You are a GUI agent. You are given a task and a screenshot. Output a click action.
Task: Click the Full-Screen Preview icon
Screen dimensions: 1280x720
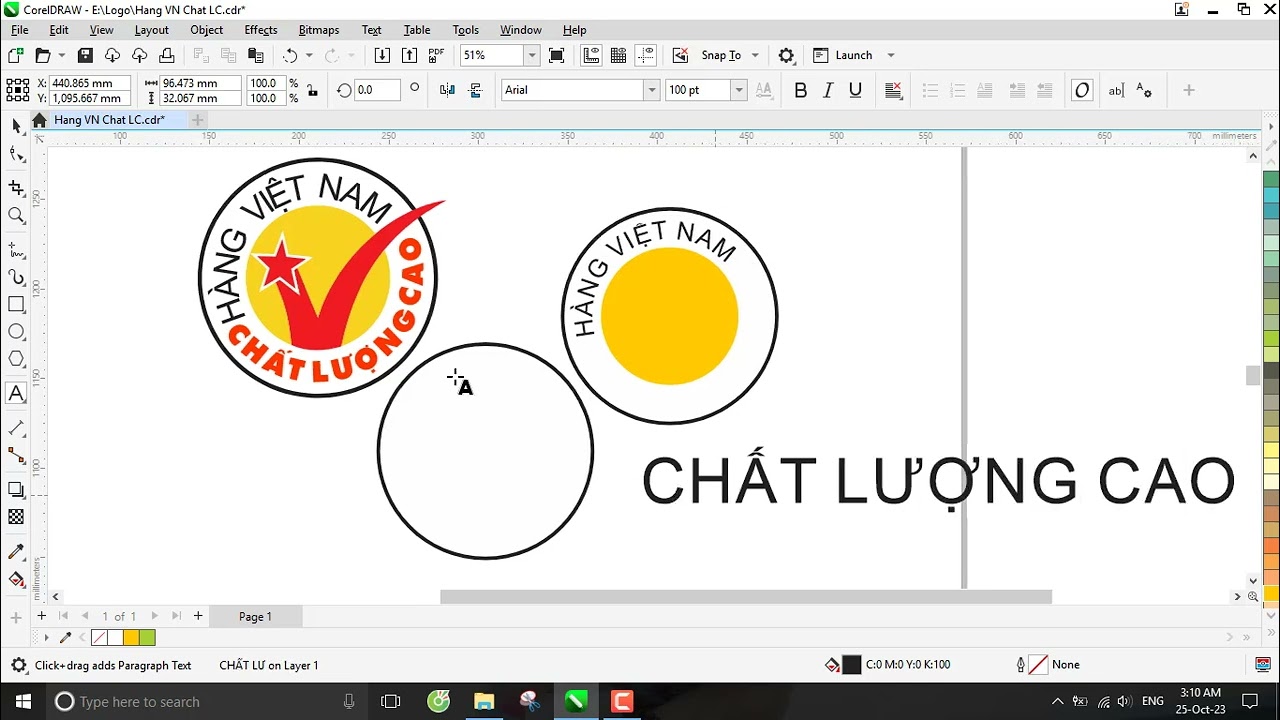[x=557, y=55]
